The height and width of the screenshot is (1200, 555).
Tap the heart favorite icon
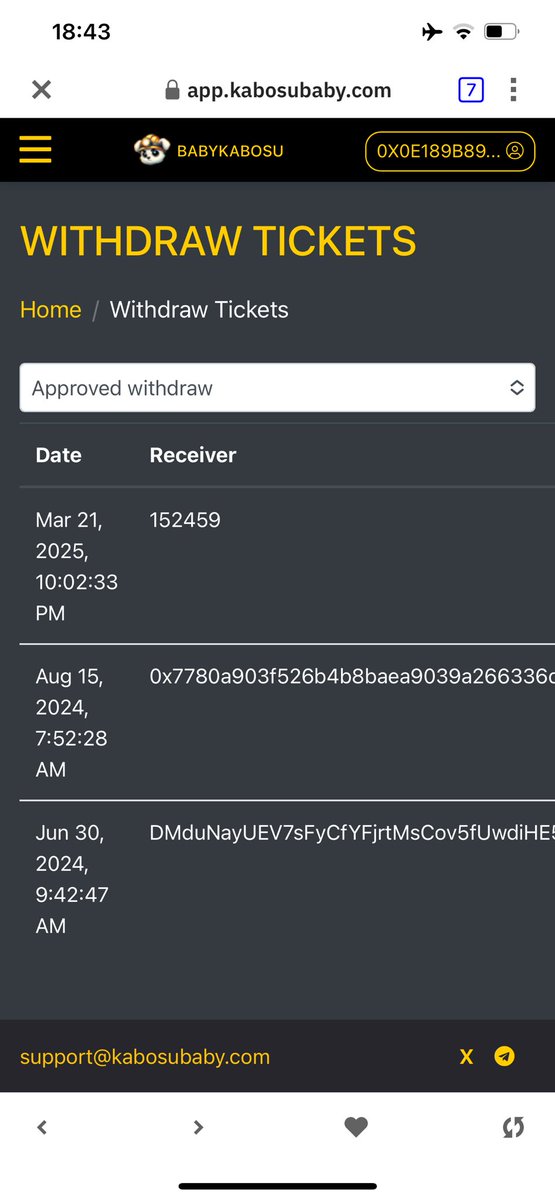coord(356,1127)
